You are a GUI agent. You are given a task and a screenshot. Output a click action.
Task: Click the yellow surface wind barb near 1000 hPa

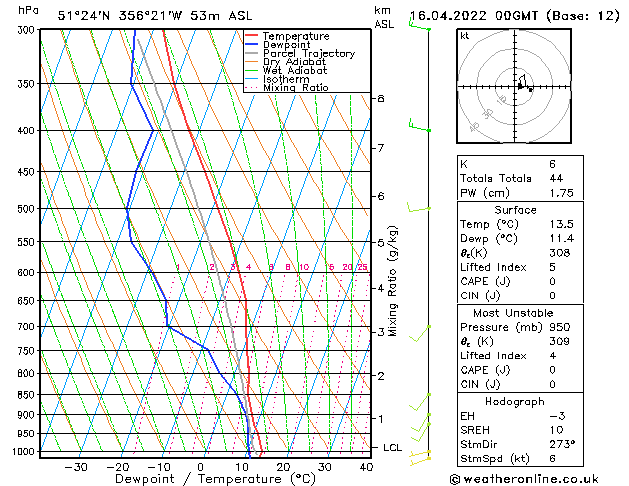click(422, 455)
